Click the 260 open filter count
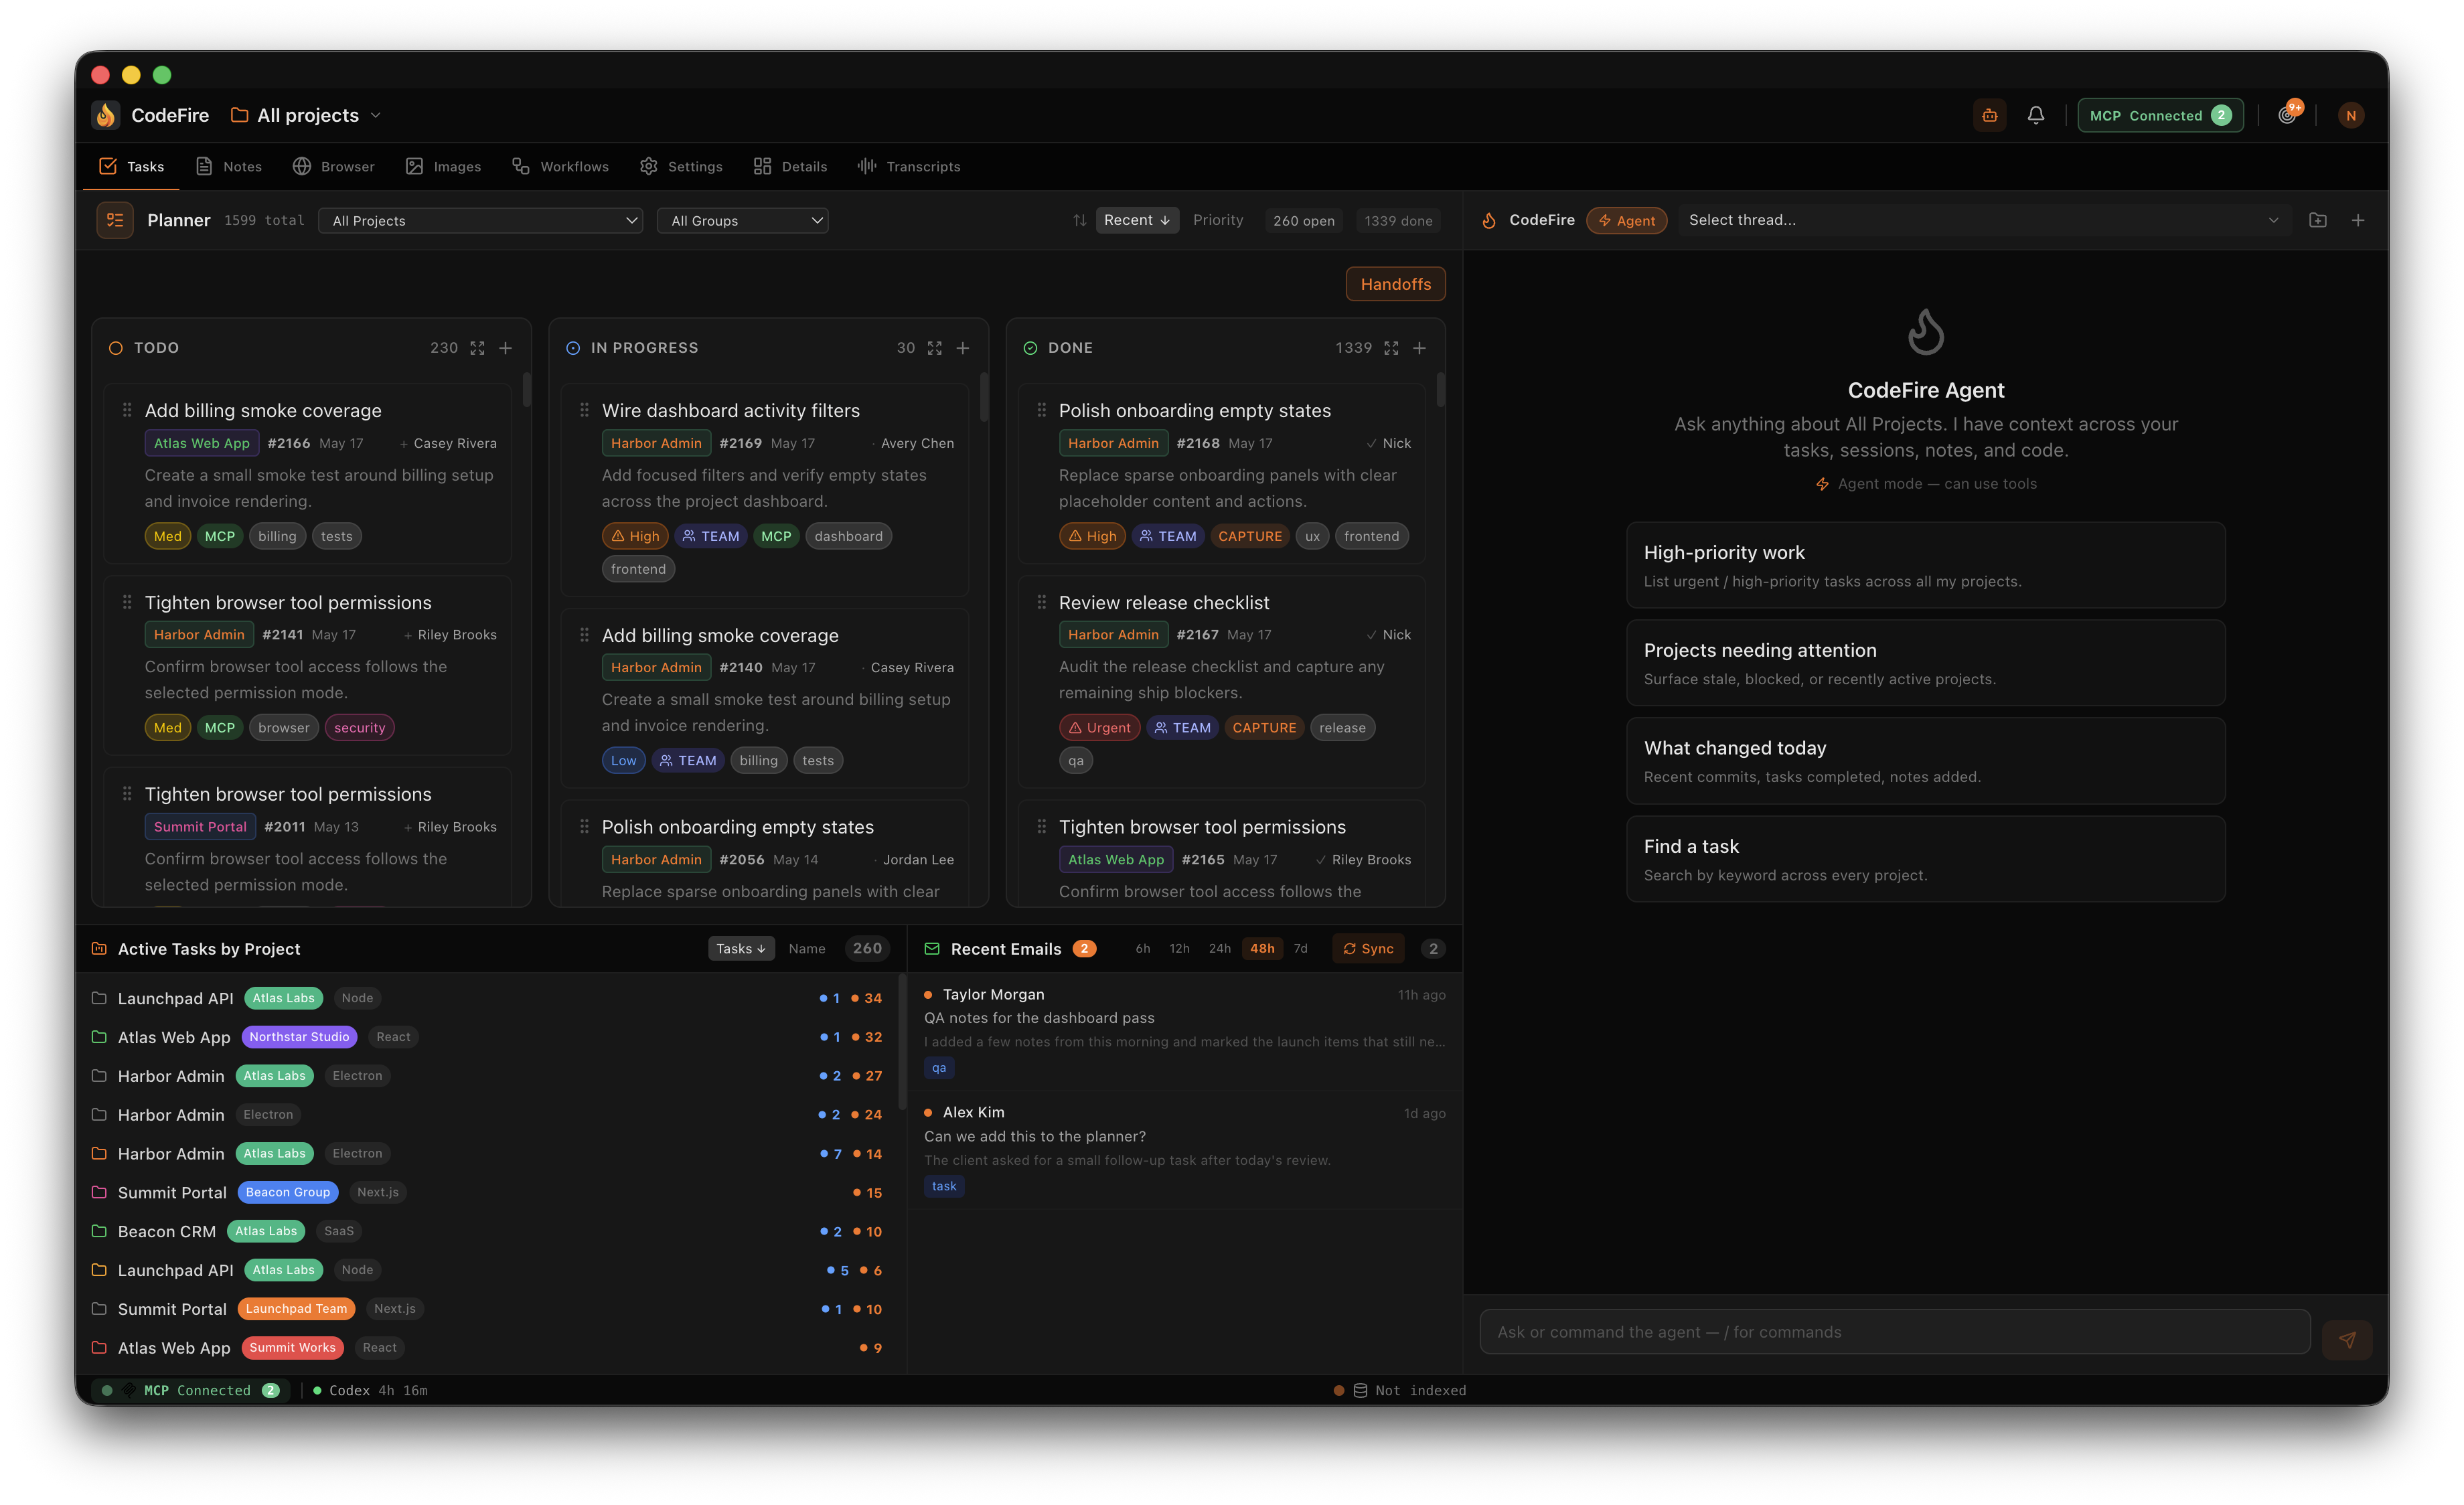 pos(1303,221)
